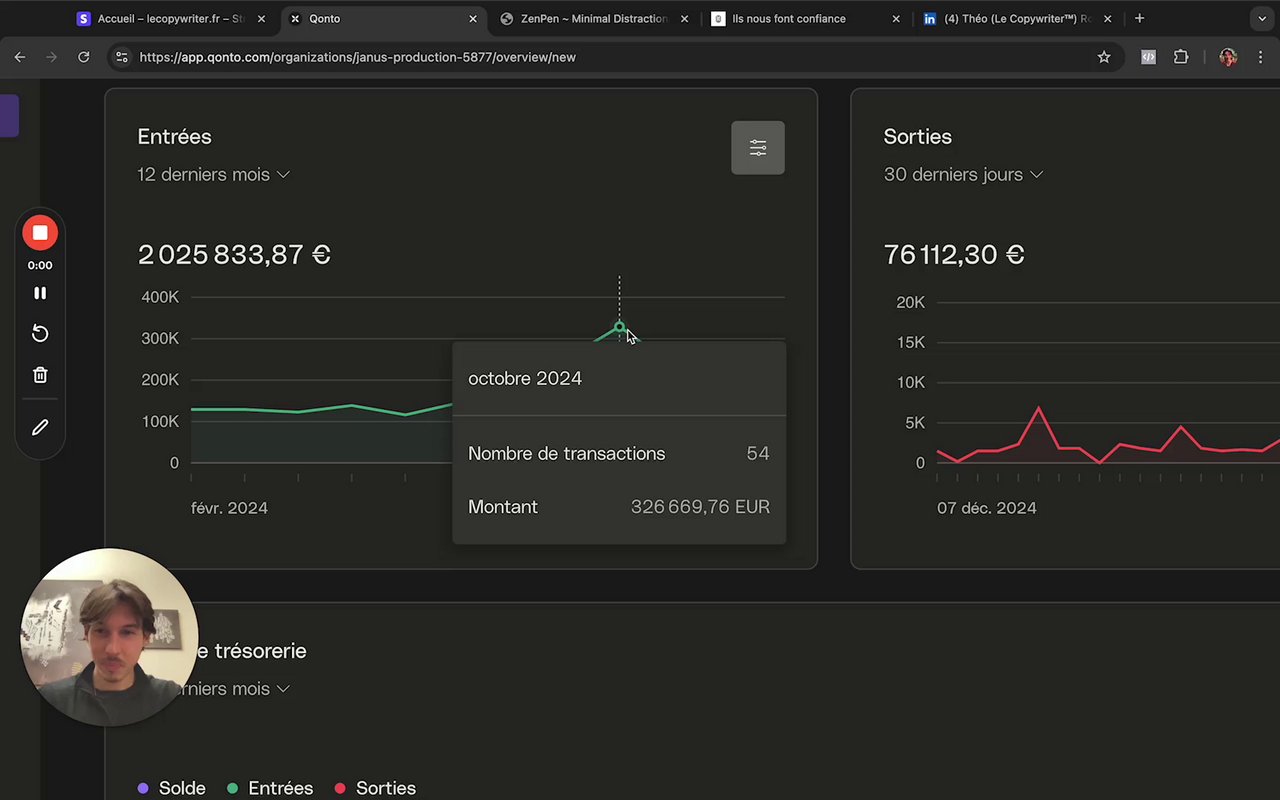Open the Chrome extensions puzzle icon

click(x=1181, y=57)
